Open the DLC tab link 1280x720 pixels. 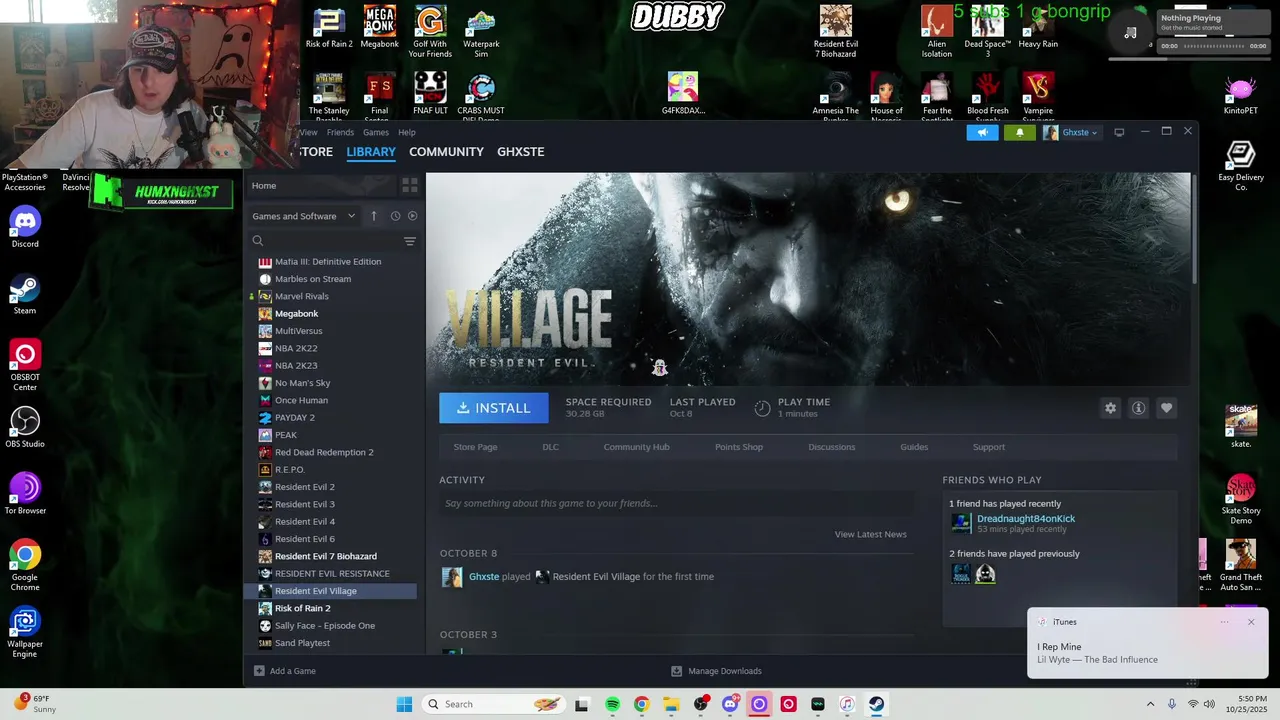(550, 447)
